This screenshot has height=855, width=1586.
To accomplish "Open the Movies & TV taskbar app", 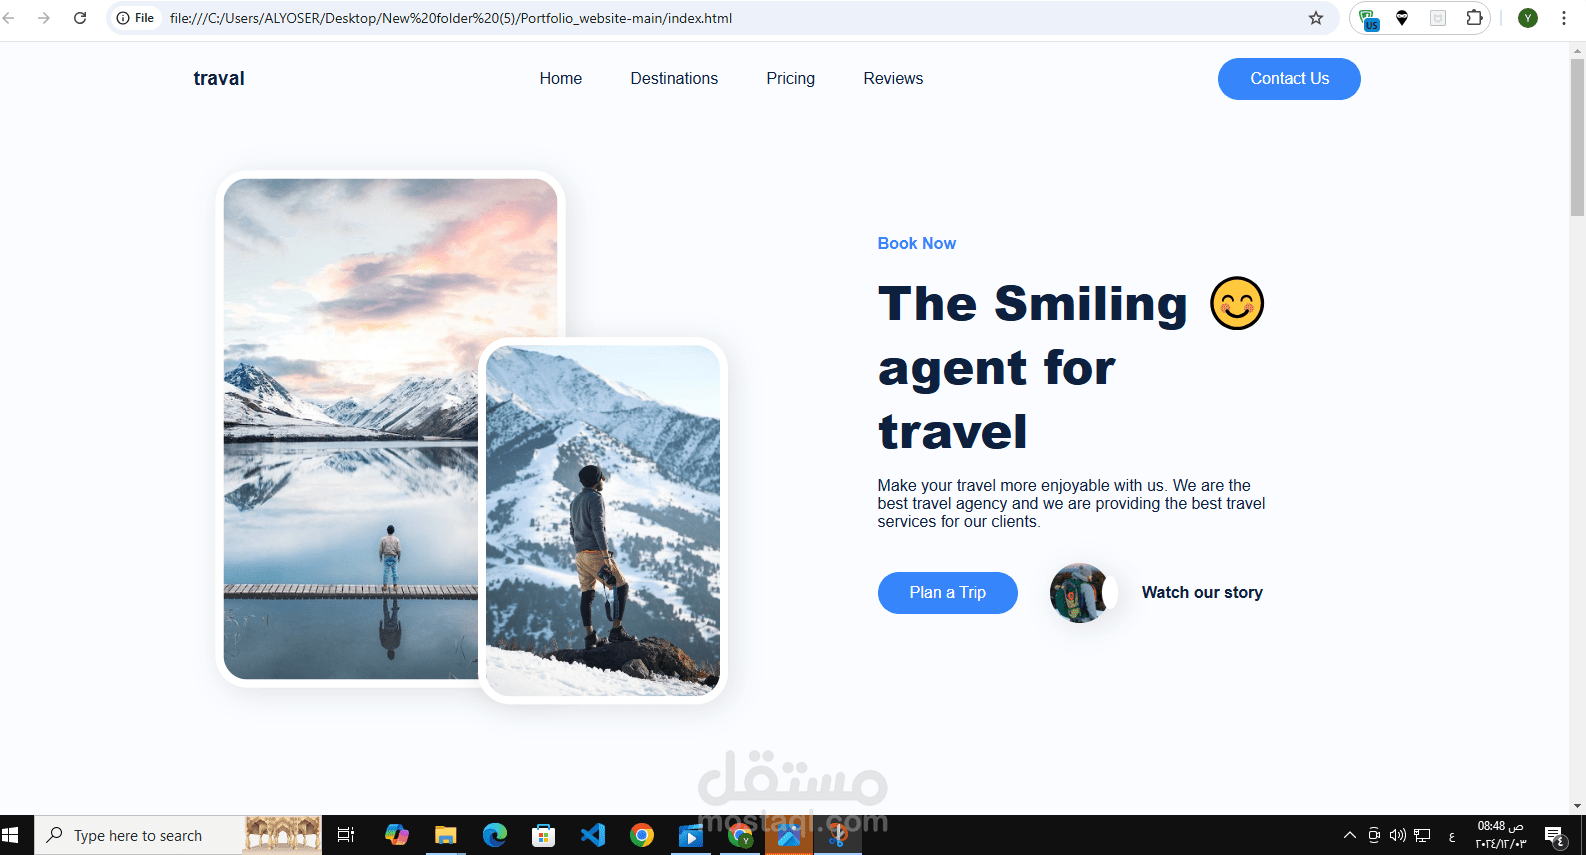I will click(691, 835).
